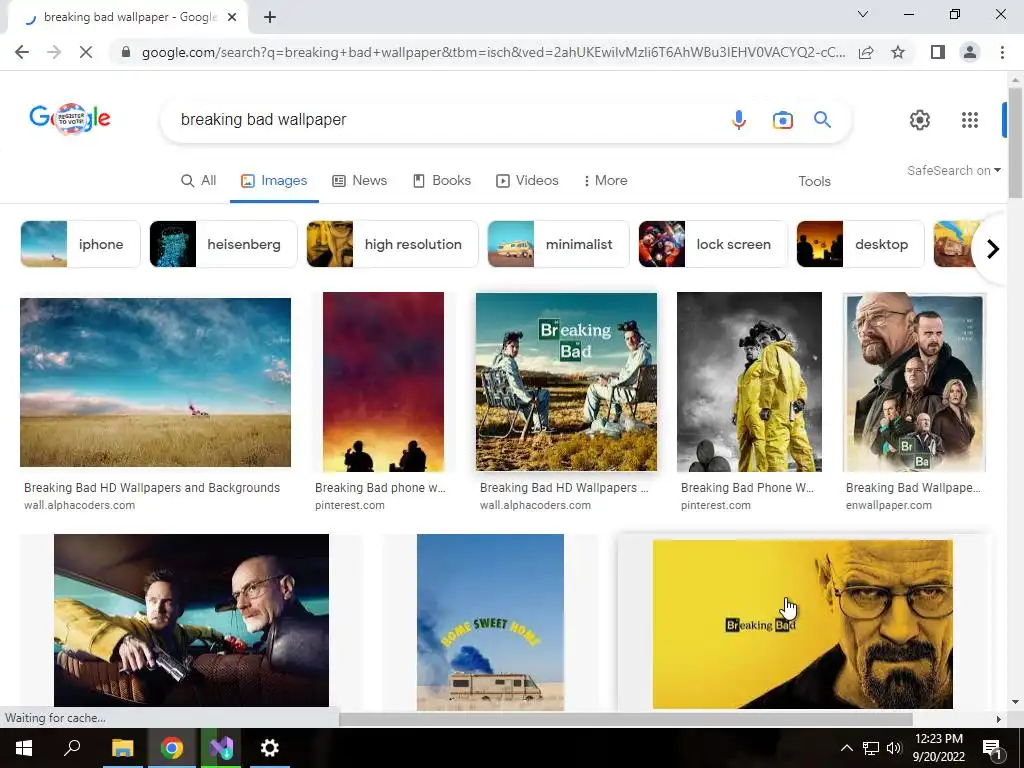Open Google settings gear icon
This screenshot has width=1024, height=768.
pos(920,120)
